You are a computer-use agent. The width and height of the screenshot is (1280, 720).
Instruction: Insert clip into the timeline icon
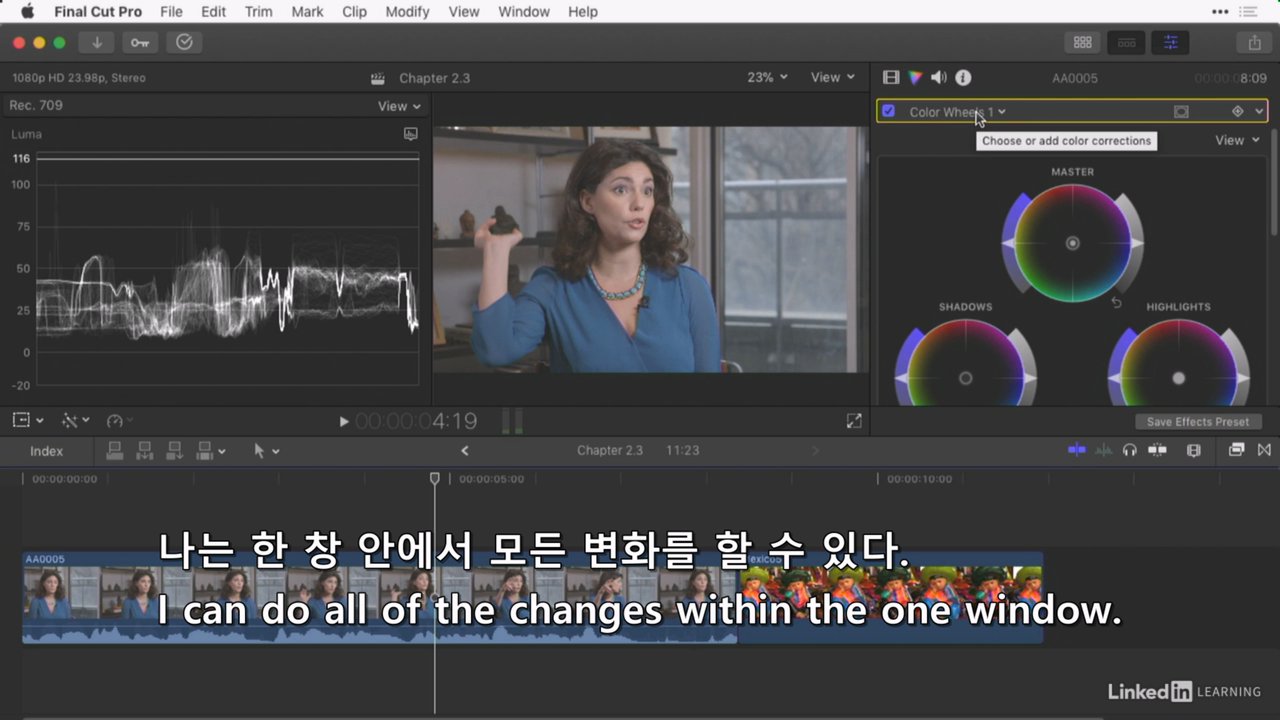pos(145,451)
